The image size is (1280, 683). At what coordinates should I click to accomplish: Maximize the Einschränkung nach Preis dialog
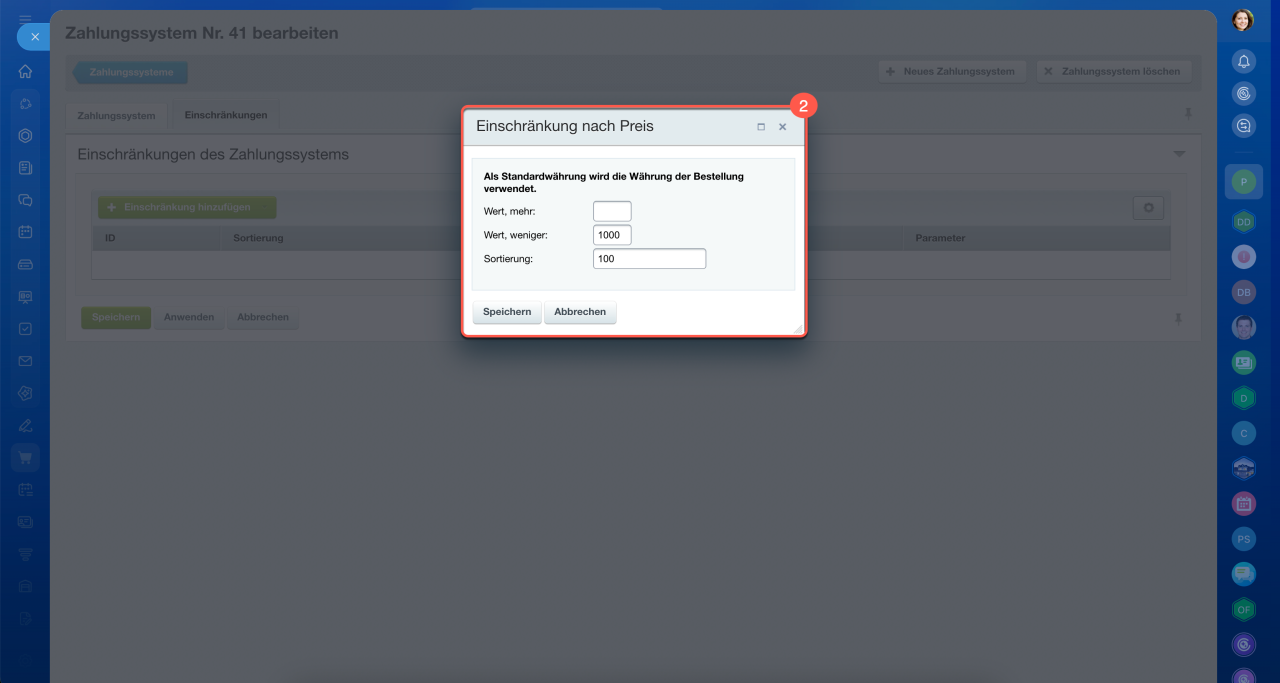pos(761,127)
